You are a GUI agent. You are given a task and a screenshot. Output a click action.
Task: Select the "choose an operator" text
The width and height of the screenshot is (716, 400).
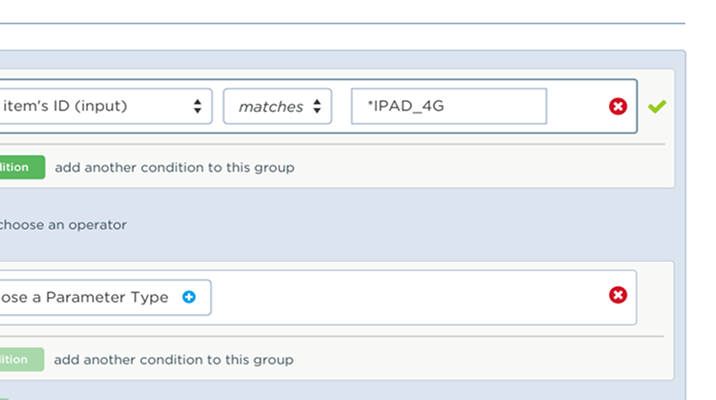coord(62,225)
